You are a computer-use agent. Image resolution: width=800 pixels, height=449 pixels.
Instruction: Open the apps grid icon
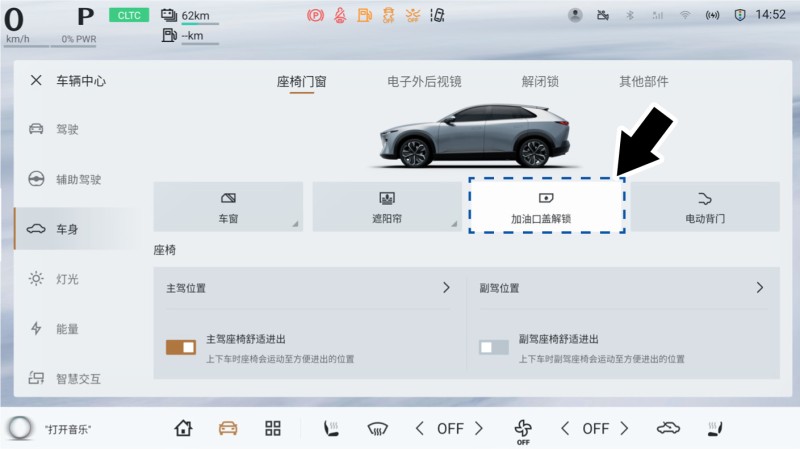tap(273, 428)
